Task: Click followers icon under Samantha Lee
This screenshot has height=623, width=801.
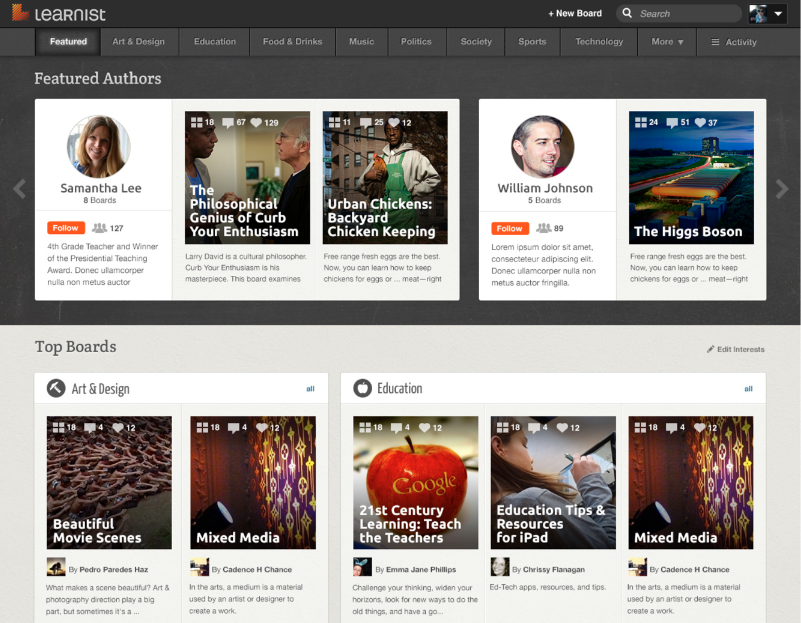Action: pyautogui.click(x=99, y=228)
